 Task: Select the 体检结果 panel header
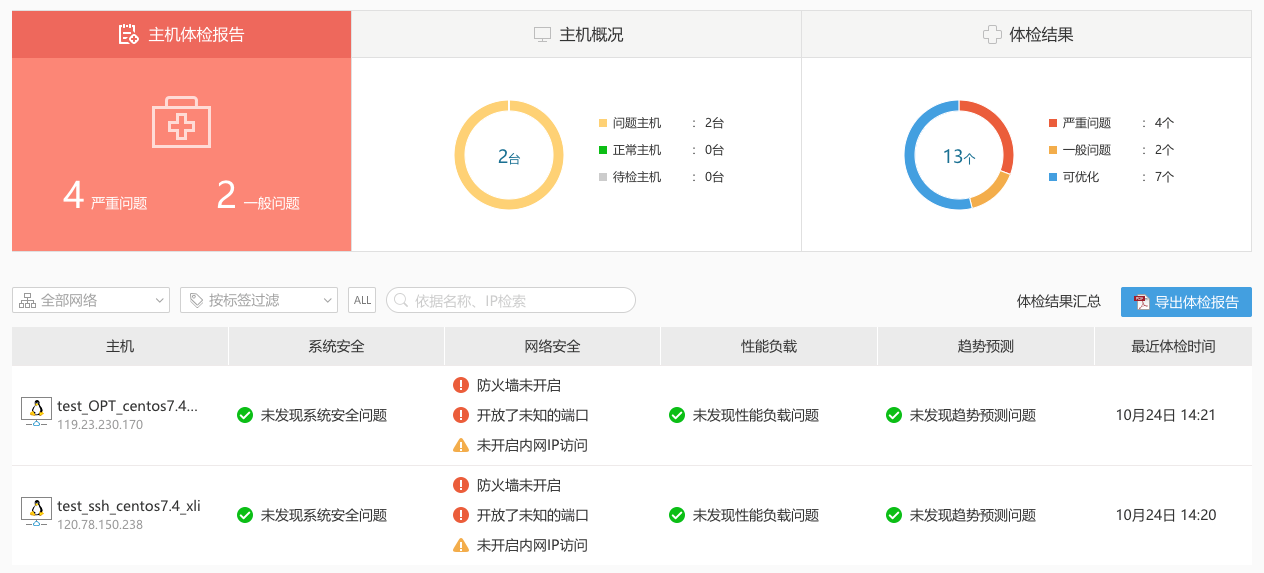[1026, 35]
